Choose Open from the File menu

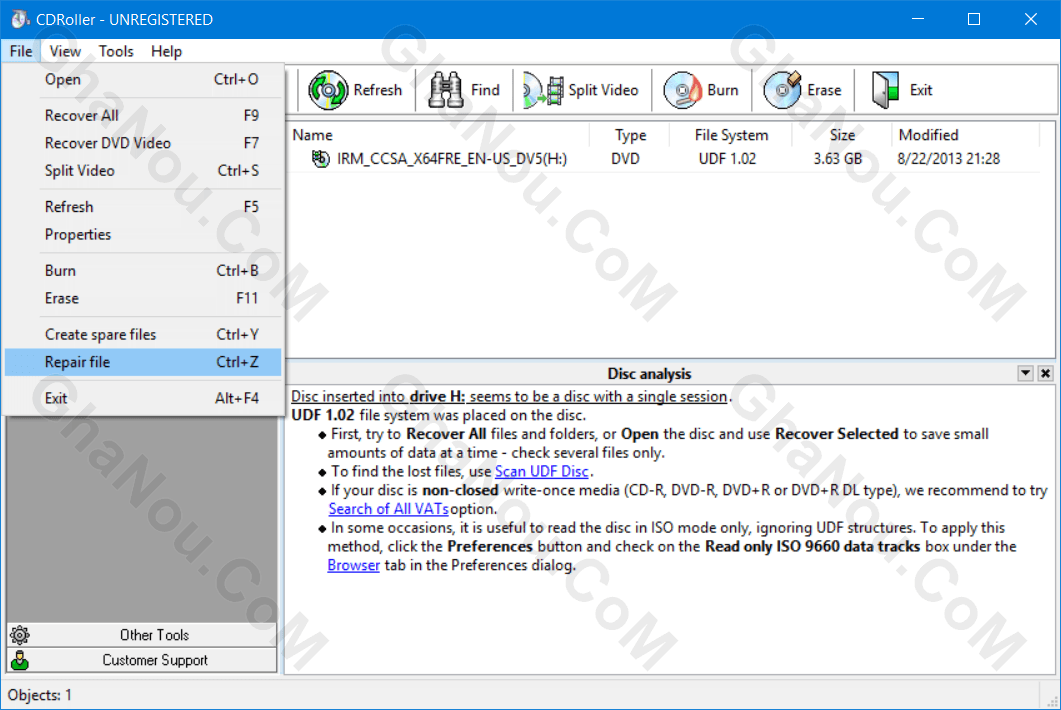click(143, 79)
